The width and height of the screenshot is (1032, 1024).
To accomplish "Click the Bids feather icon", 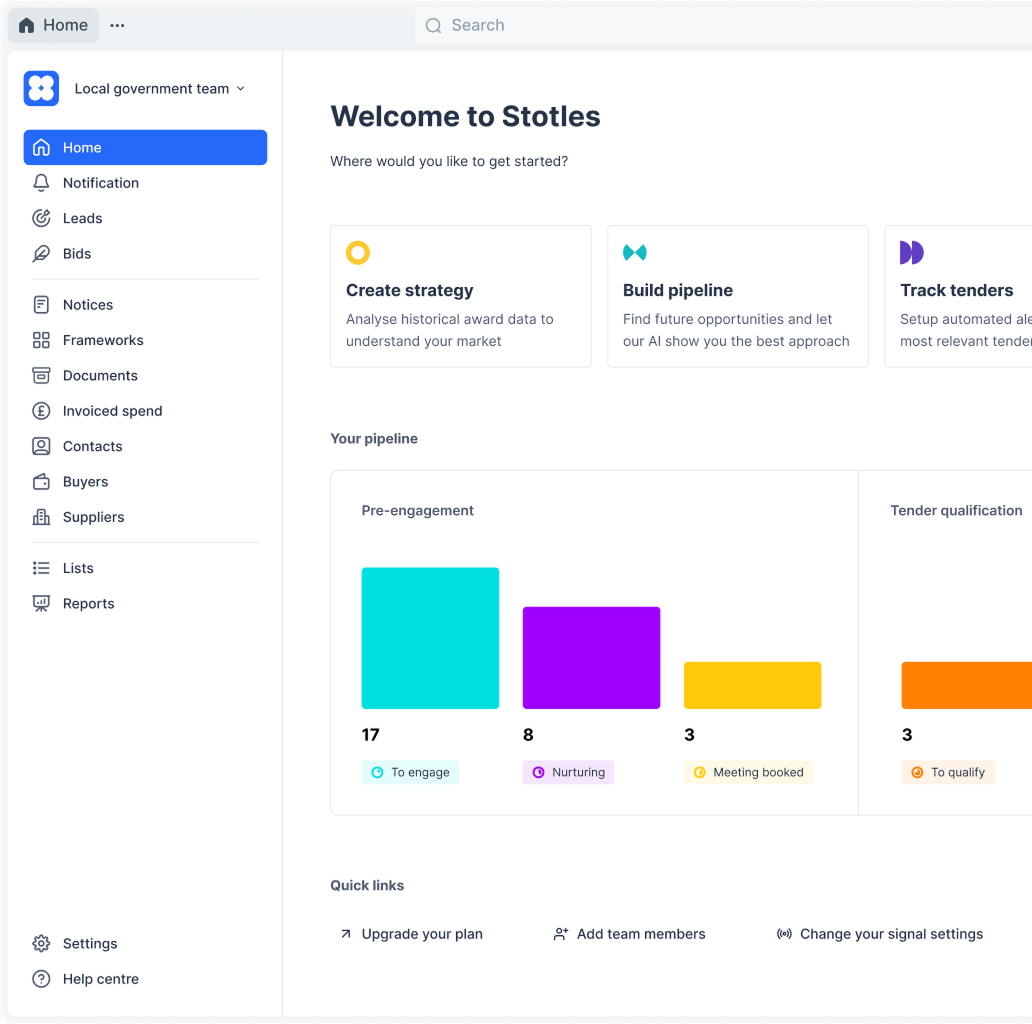I will [41, 254].
